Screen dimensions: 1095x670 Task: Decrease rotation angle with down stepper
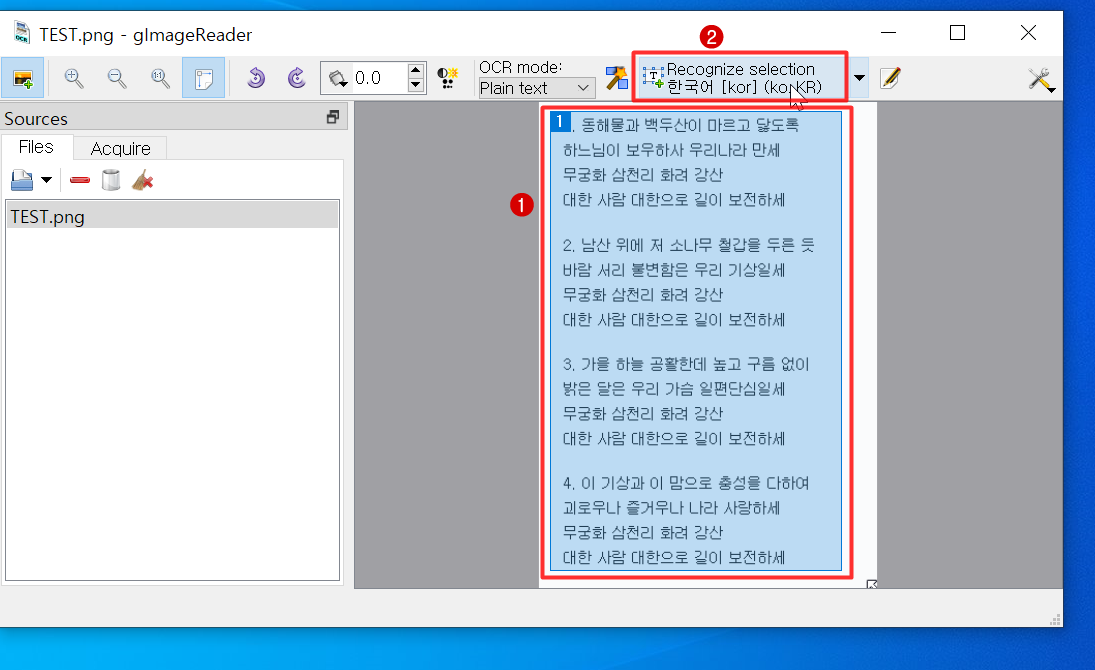pos(416,85)
